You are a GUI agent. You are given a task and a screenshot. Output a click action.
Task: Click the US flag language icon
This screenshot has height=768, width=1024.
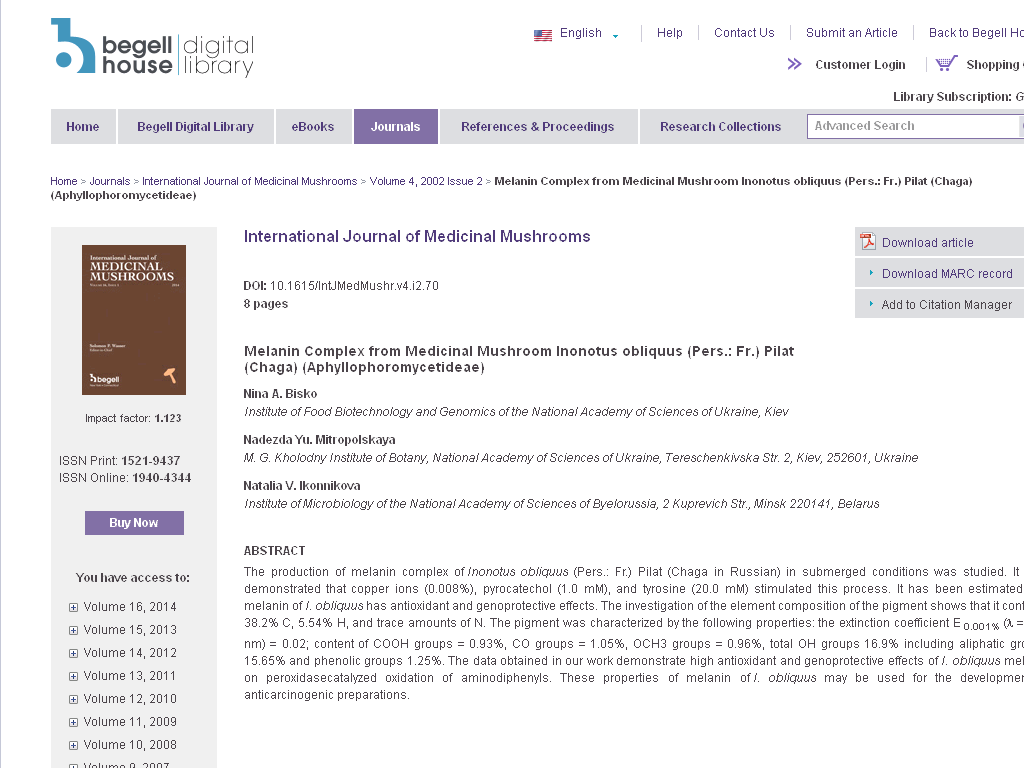click(x=543, y=35)
